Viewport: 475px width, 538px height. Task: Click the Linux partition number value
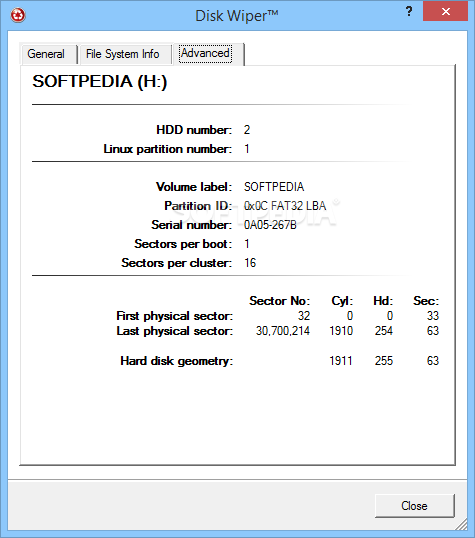point(247,149)
